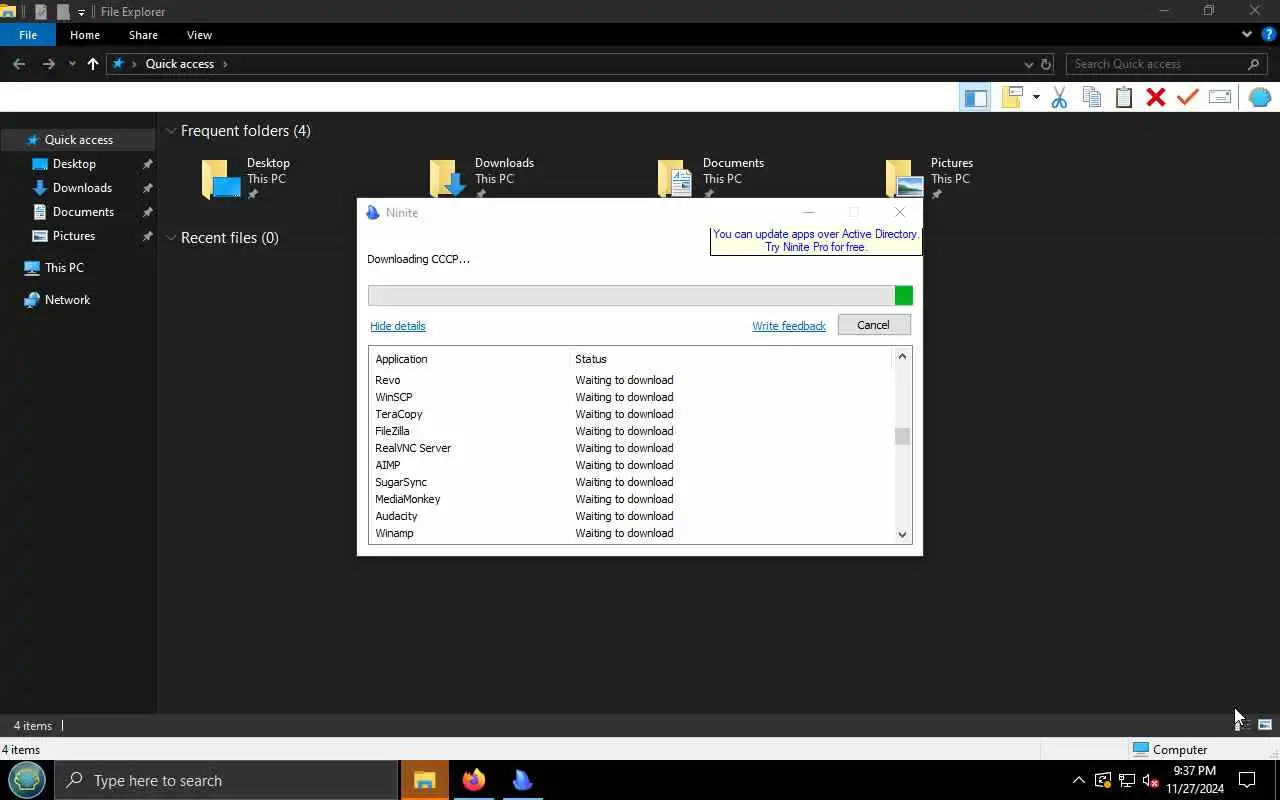Click the Refresh icon next to address bar
Screen dimensions: 1280x800
(1046, 64)
